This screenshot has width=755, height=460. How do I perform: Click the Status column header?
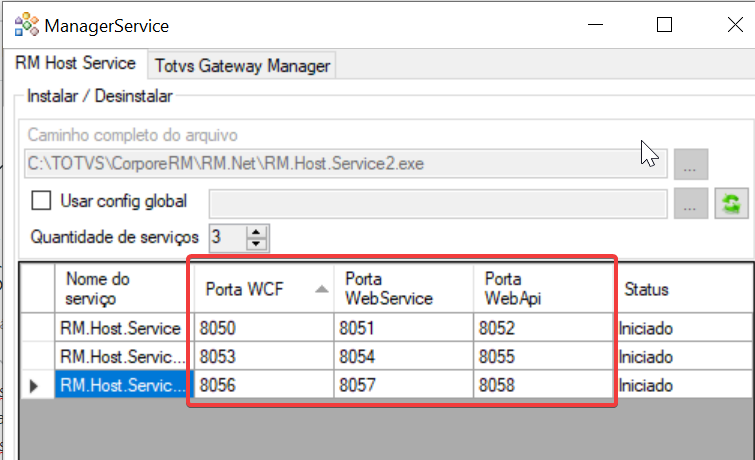point(684,289)
